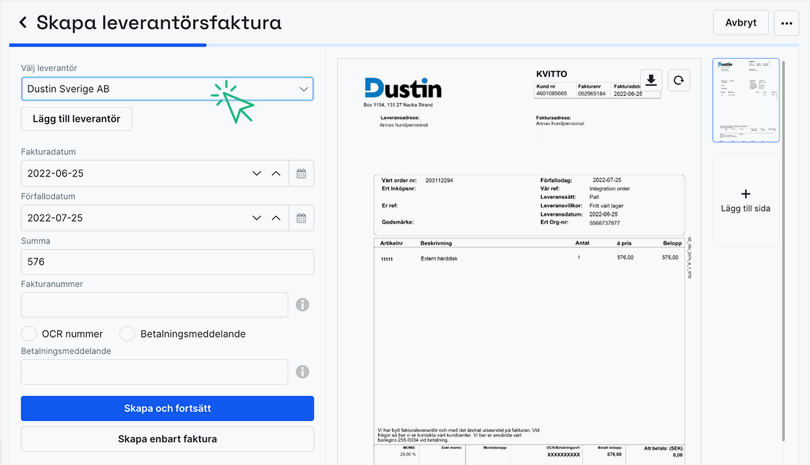Select the Betalningsmeddelande radio option

click(x=127, y=334)
